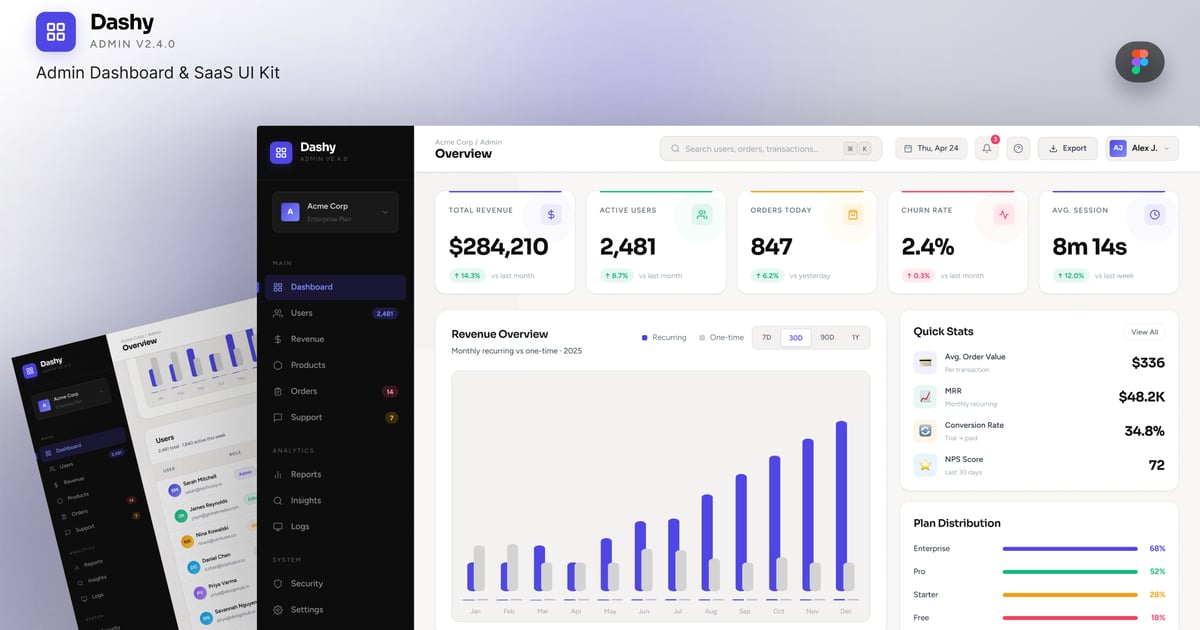Image resolution: width=1200 pixels, height=630 pixels.
Task: Click the Settings gear icon in the sidebar
Action: tap(278, 609)
